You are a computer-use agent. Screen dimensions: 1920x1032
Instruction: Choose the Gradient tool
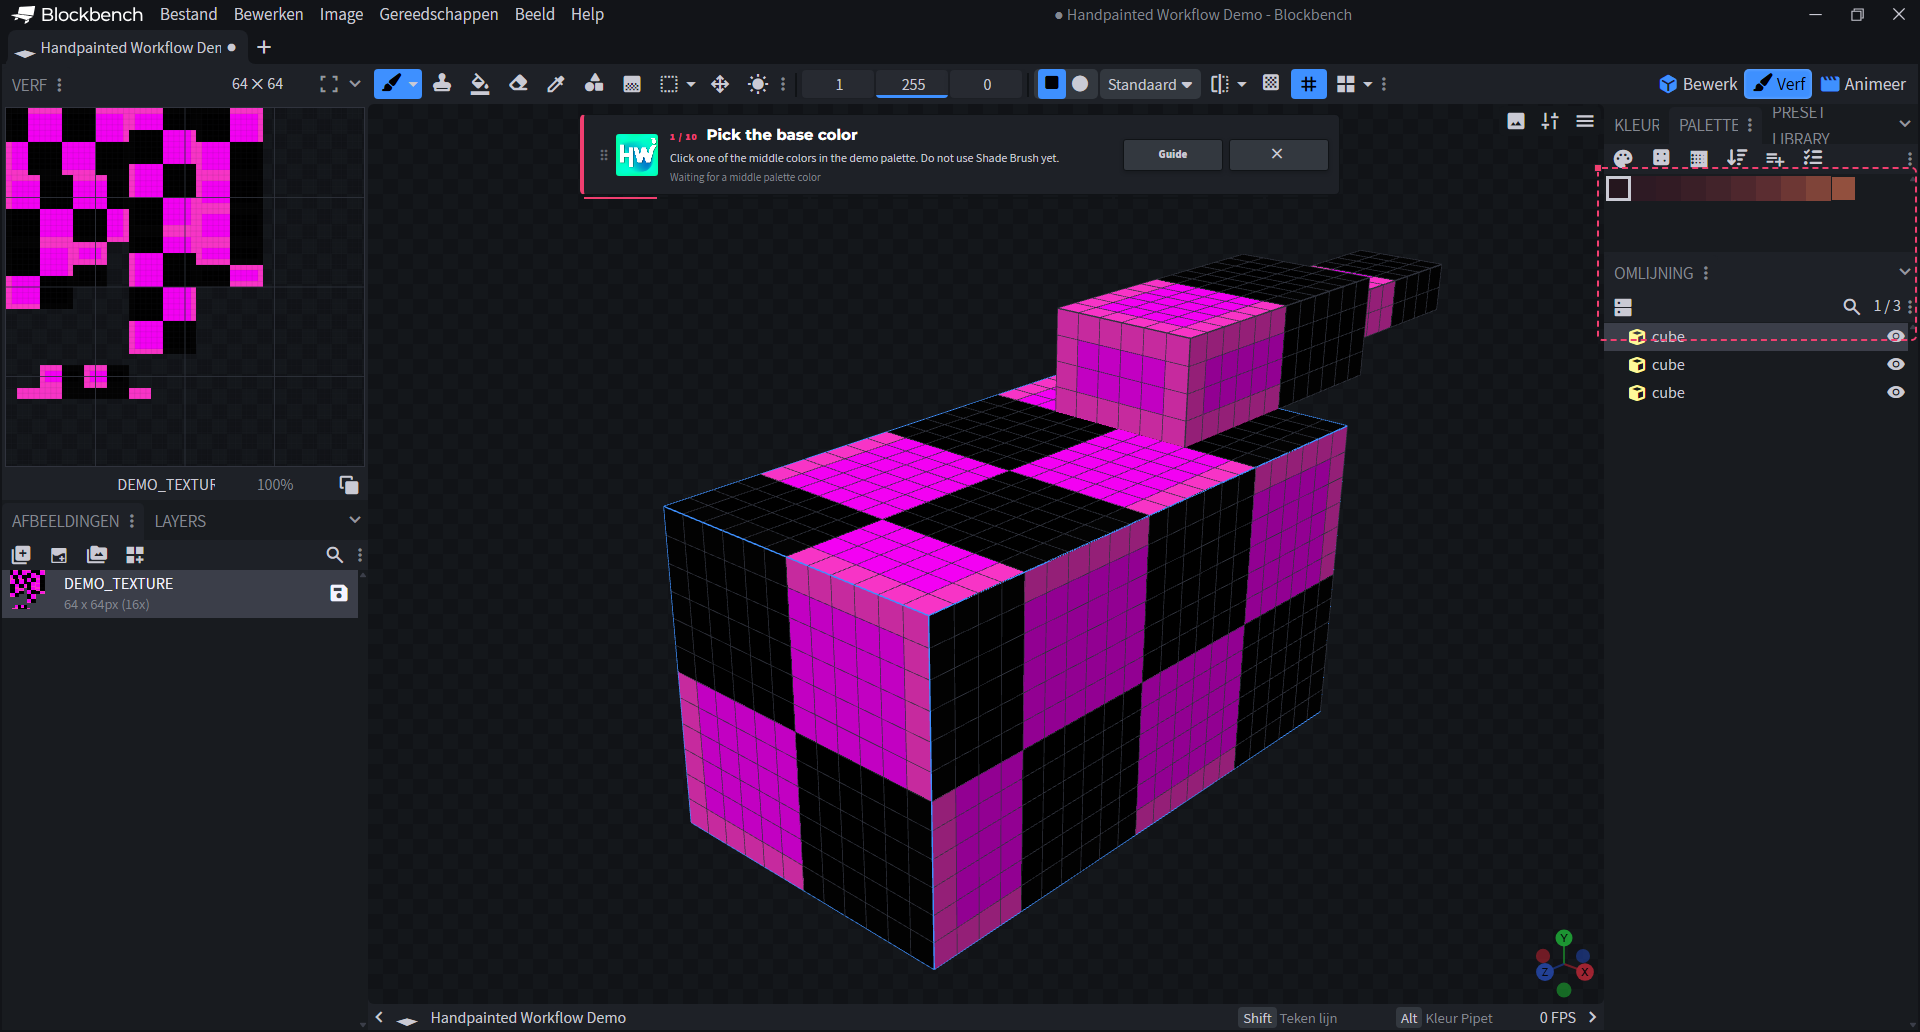[632, 84]
